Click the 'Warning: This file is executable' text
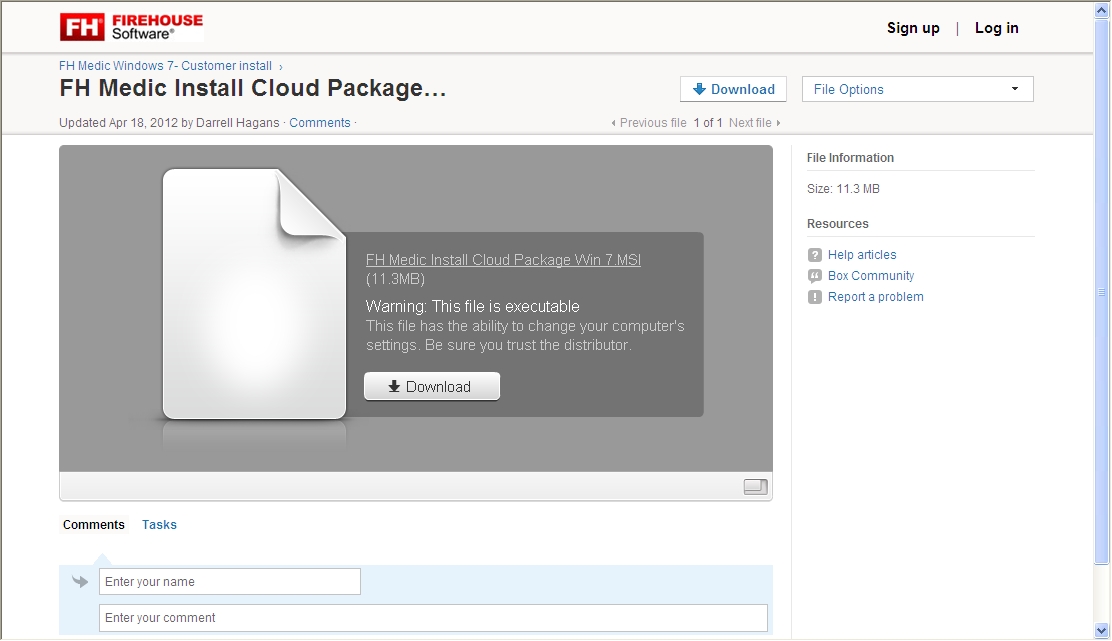 pyautogui.click(x=473, y=306)
